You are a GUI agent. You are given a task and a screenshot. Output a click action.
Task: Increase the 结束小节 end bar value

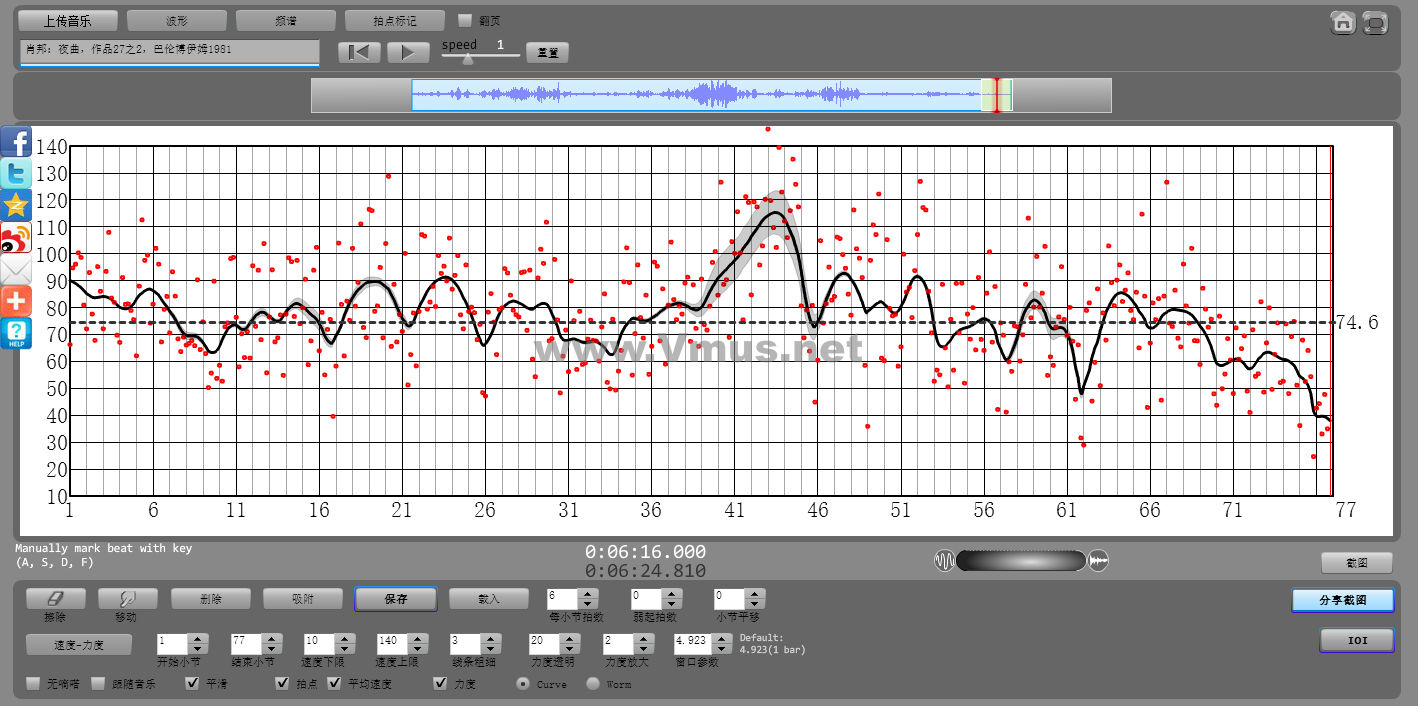click(x=271, y=637)
